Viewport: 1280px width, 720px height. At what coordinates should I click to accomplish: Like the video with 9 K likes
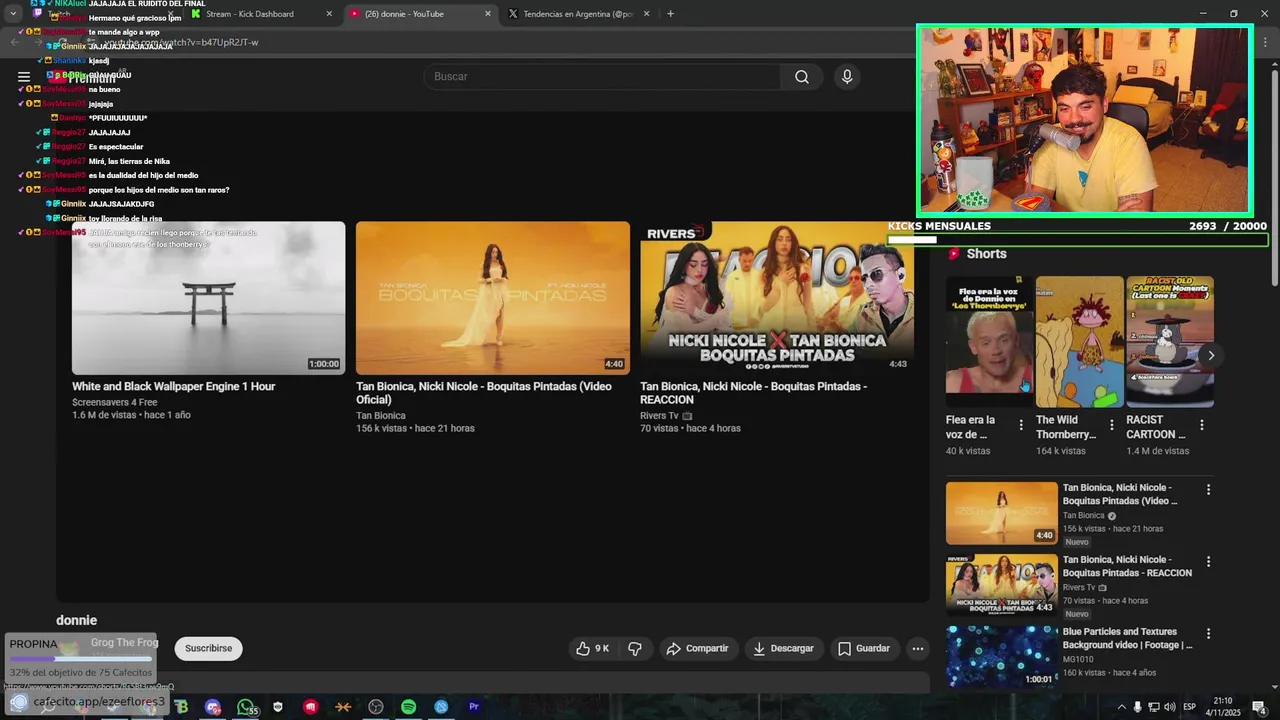592,648
